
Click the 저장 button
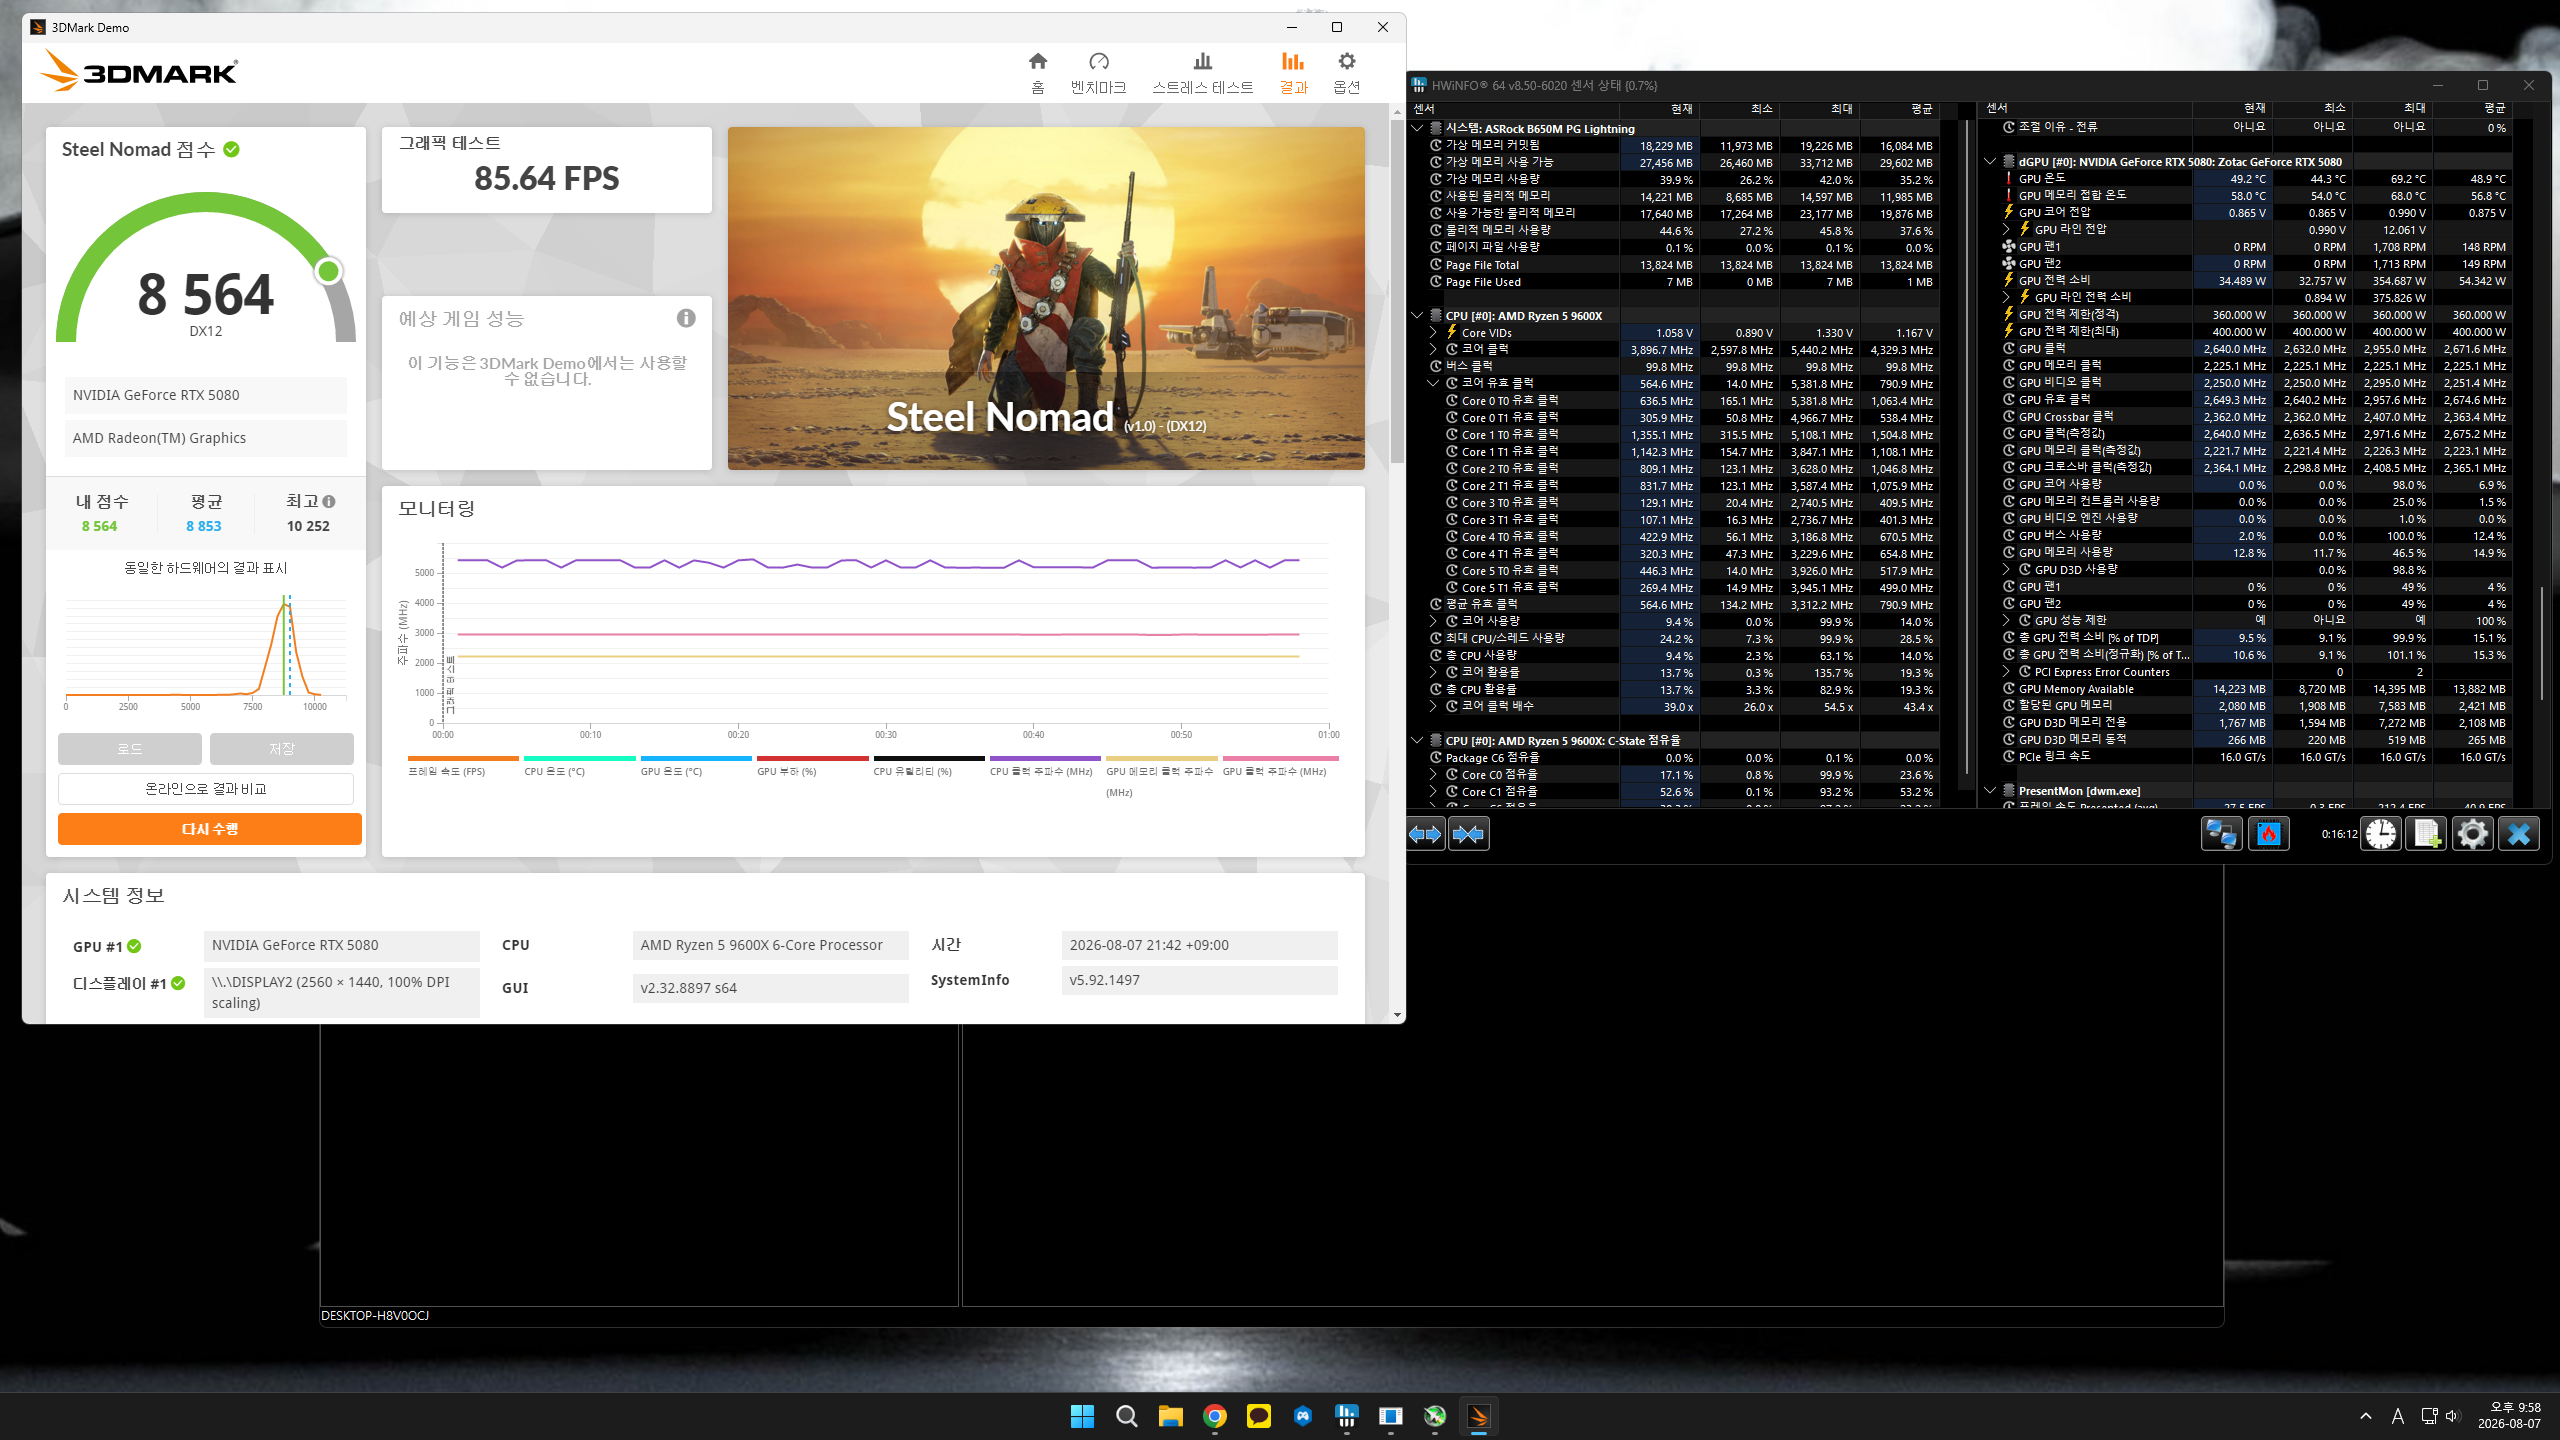(x=282, y=749)
